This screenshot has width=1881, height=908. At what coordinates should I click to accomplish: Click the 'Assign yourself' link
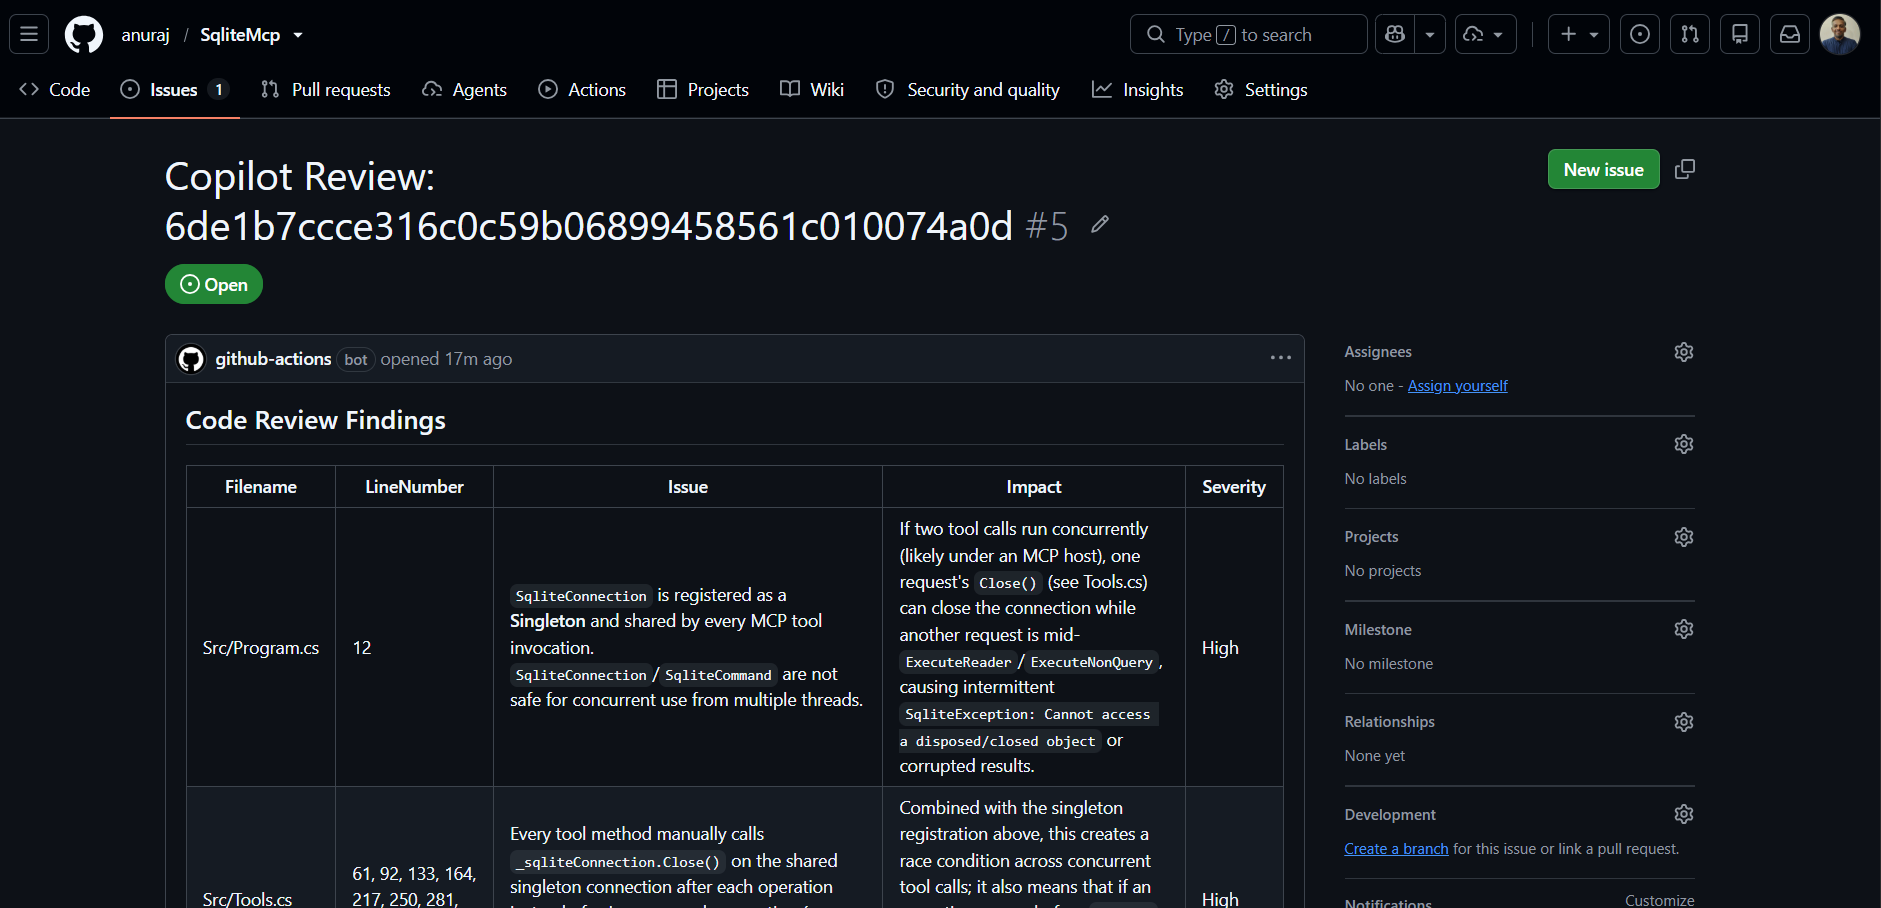(1457, 386)
